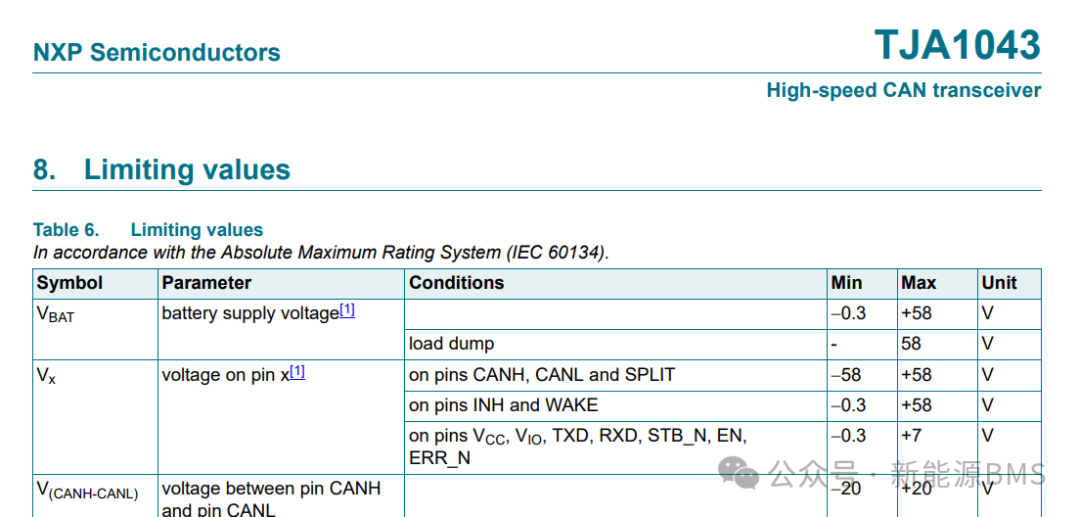This screenshot has height=517, width=1080.
Task: Open footnote [1] link beside voltage on pin x
Action: click(x=297, y=373)
